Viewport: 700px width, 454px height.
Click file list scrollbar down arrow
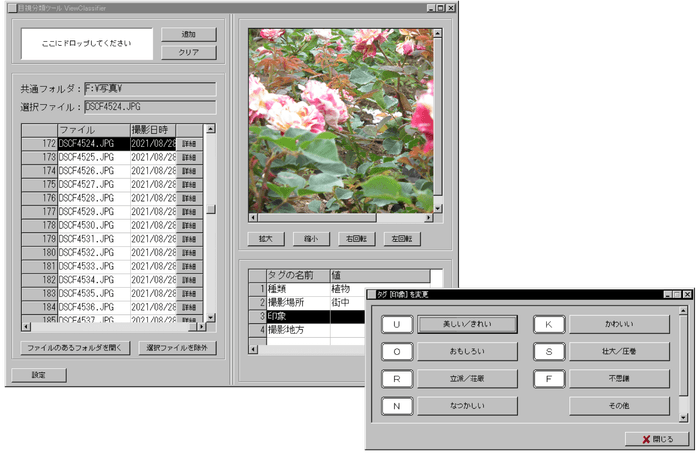click(x=210, y=318)
